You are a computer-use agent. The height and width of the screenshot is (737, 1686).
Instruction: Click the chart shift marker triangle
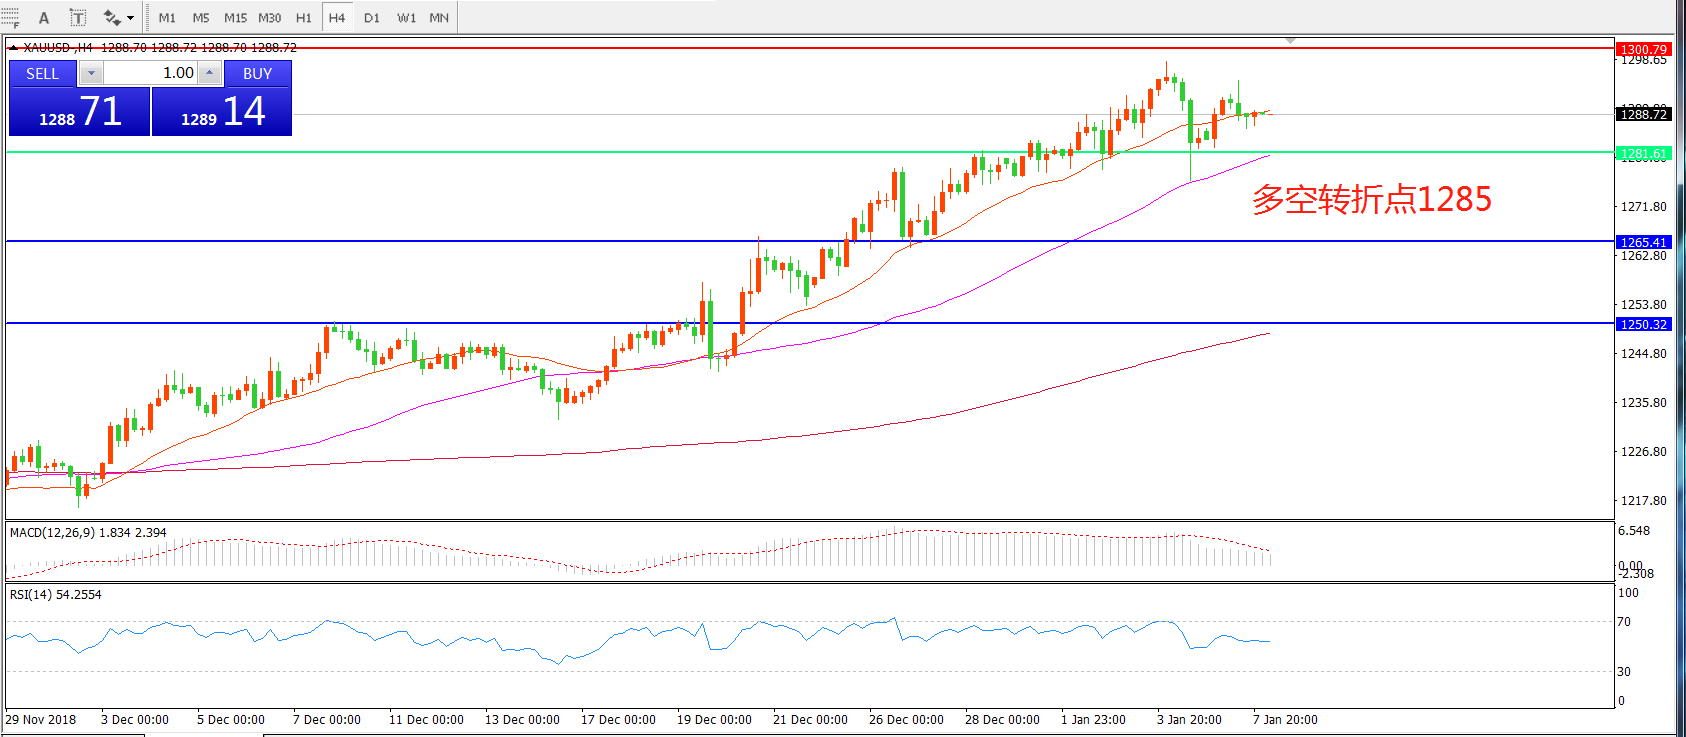1291,41
